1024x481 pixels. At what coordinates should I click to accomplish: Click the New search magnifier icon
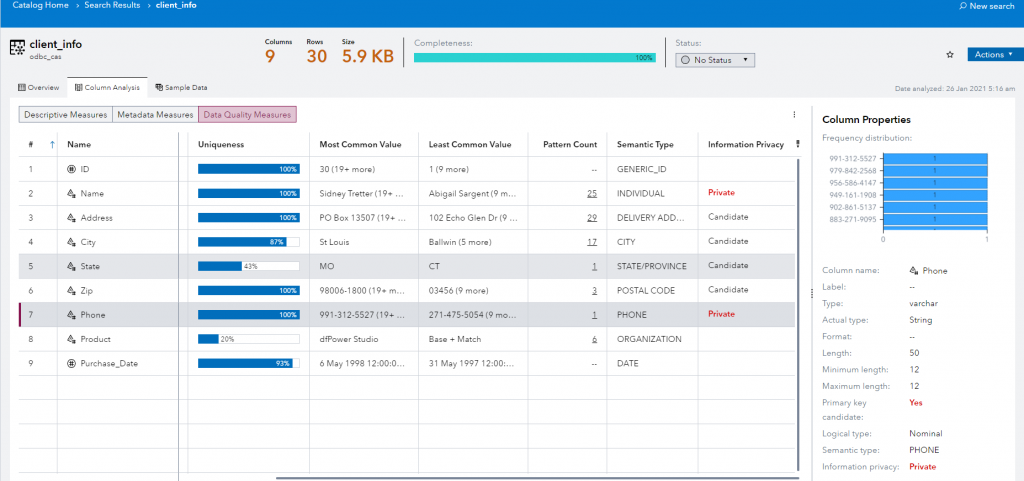point(963,6)
